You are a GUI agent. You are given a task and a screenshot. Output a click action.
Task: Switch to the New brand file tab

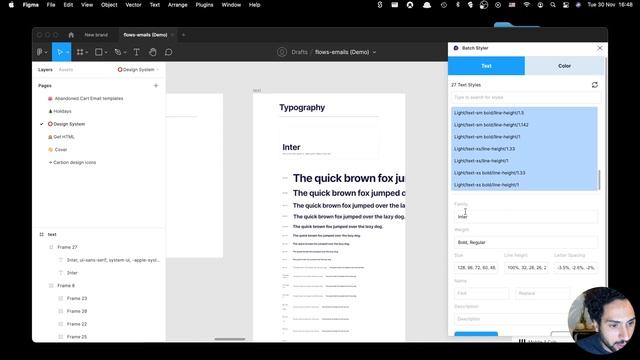pyautogui.click(x=96, y=35)
